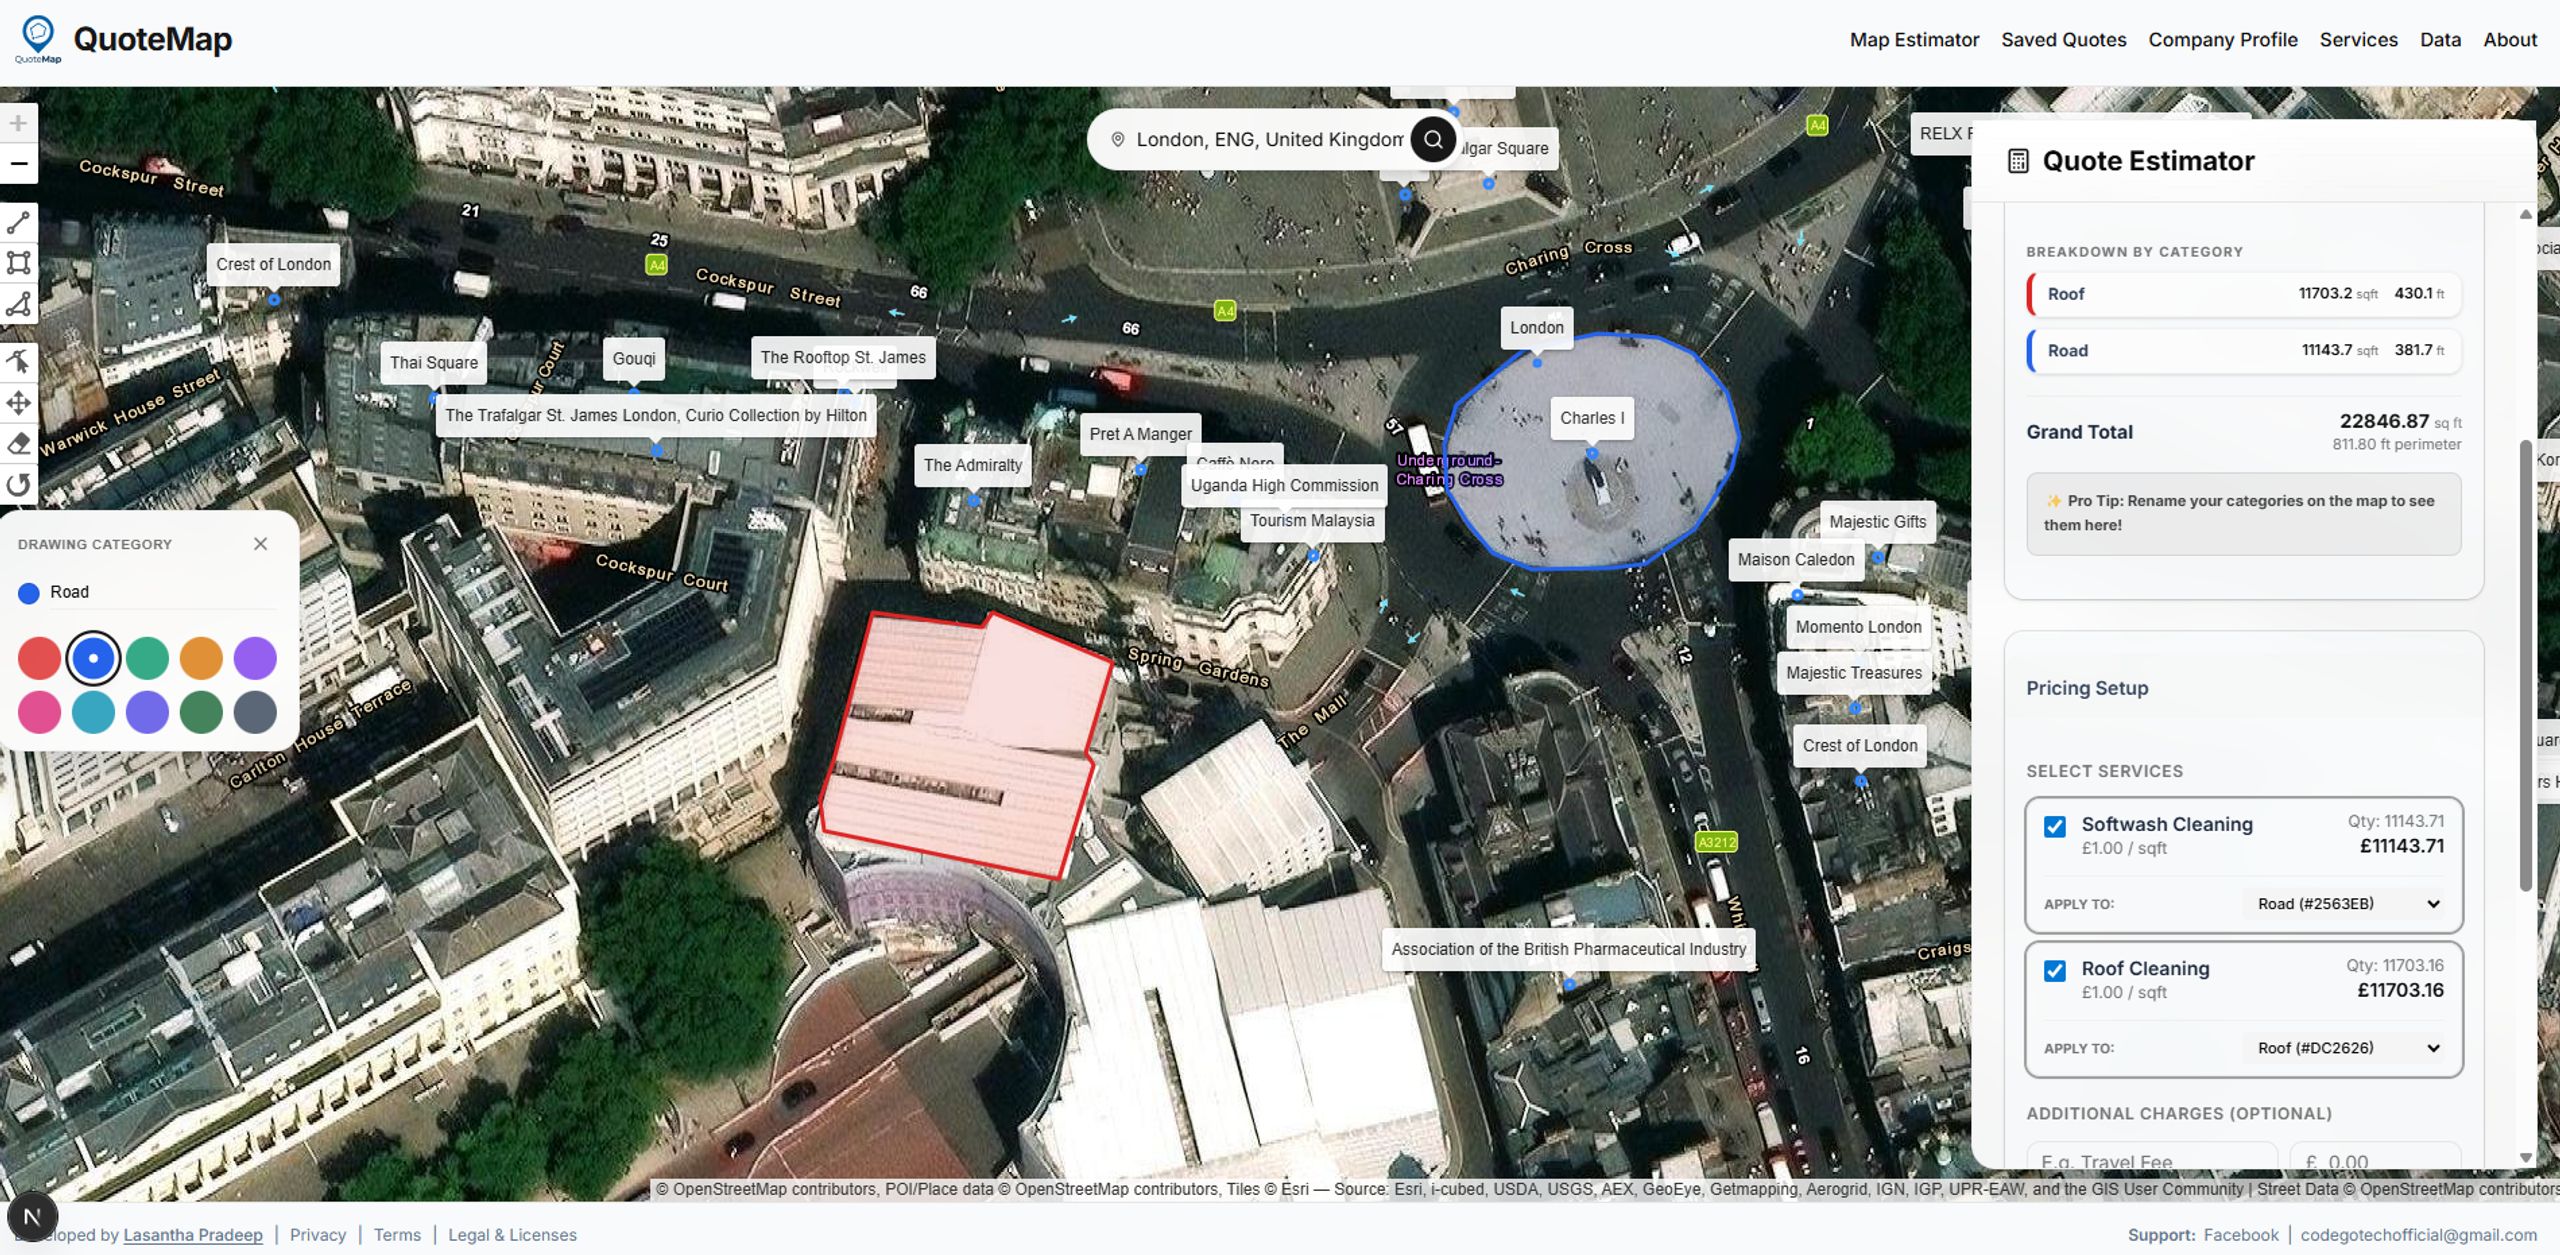Click the marker under Majestic Treasures label
Screen dimensions: 2560x1255
[1854, 708]
